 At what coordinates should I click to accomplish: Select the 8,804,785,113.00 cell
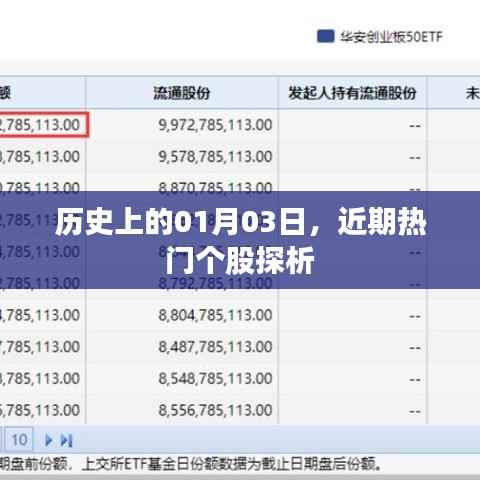tap(215, 315)
